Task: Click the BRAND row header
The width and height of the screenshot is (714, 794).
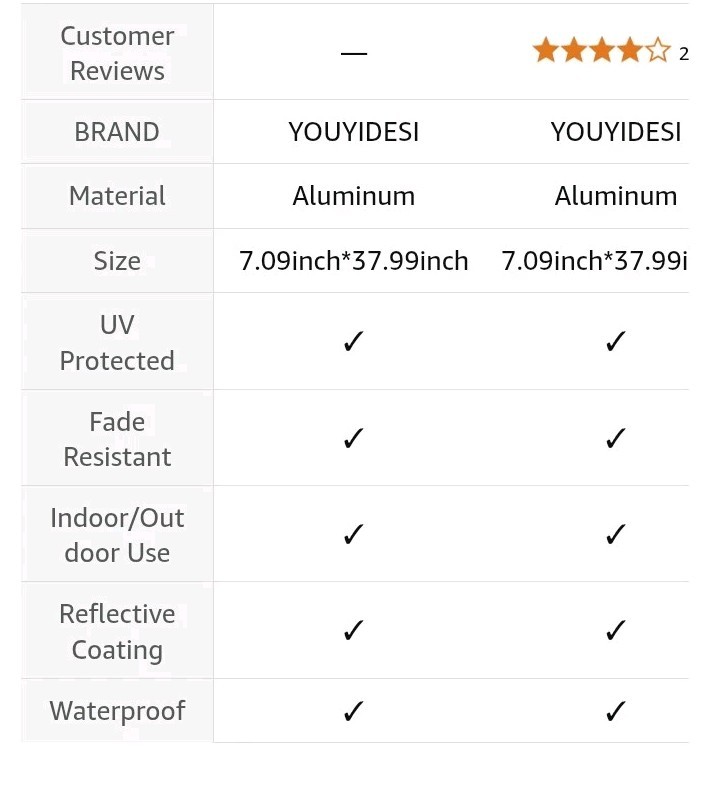Action: (x=117, y=132)
